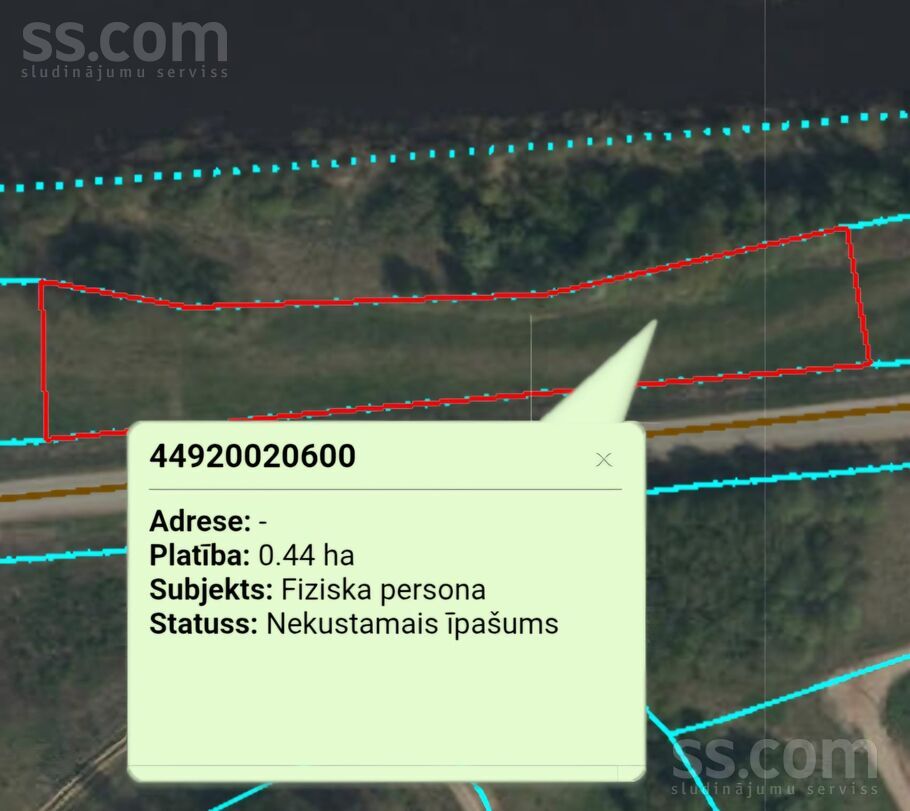Click the Fiziska persona subject text

(x=384, y=590)
